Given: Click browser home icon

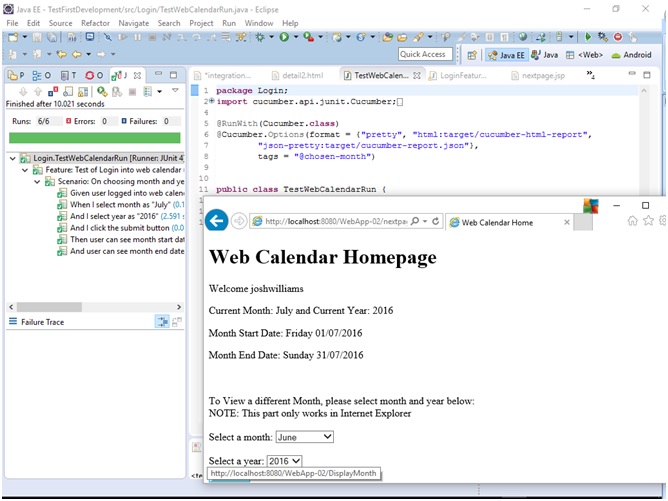Looking at the screenshot, I should point(632,221).
